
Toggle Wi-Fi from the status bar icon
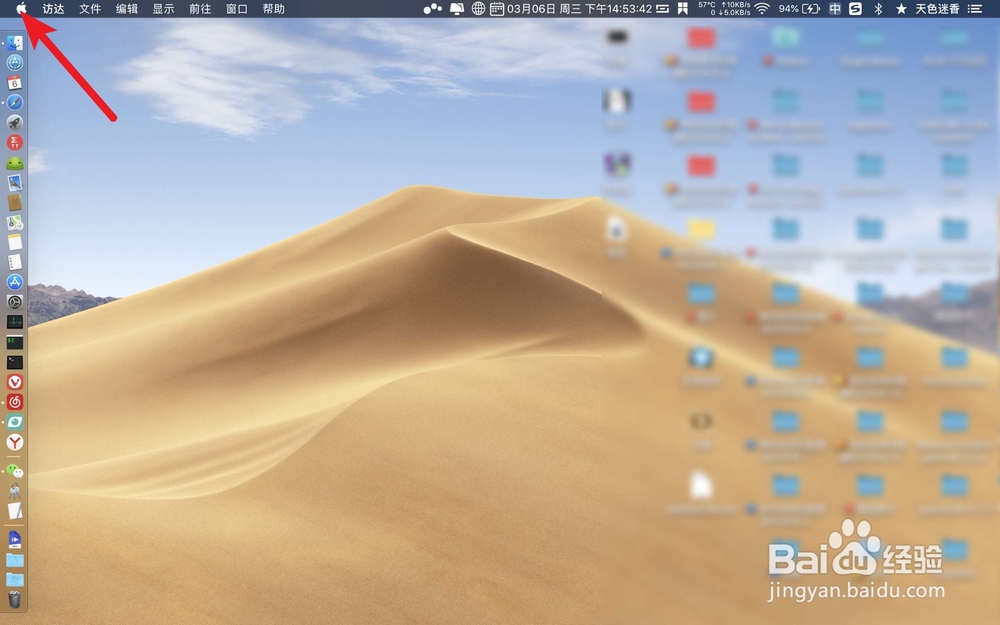[760, 10]
